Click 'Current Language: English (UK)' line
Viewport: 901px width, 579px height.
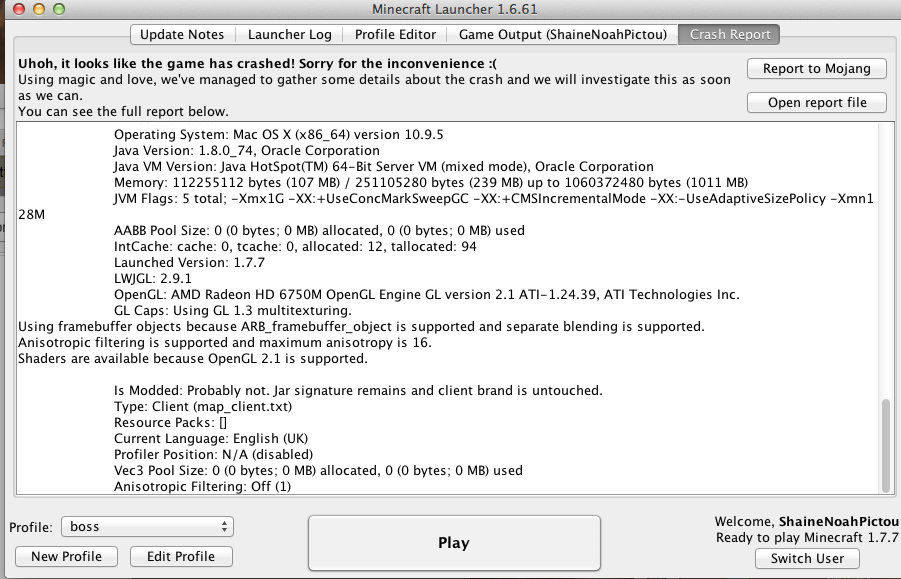[211, 439]
